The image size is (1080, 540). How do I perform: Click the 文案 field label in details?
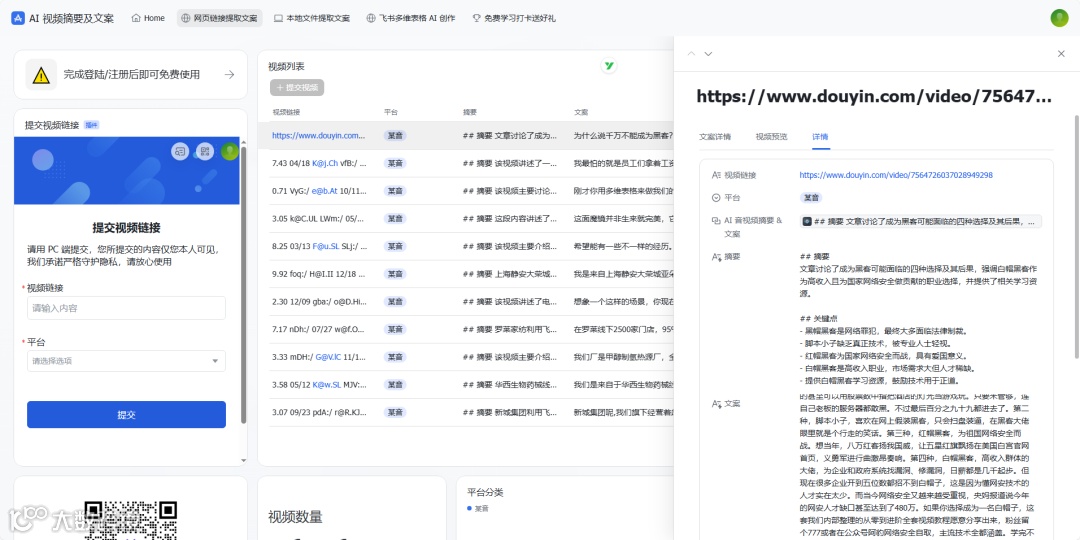coord(731,403)
